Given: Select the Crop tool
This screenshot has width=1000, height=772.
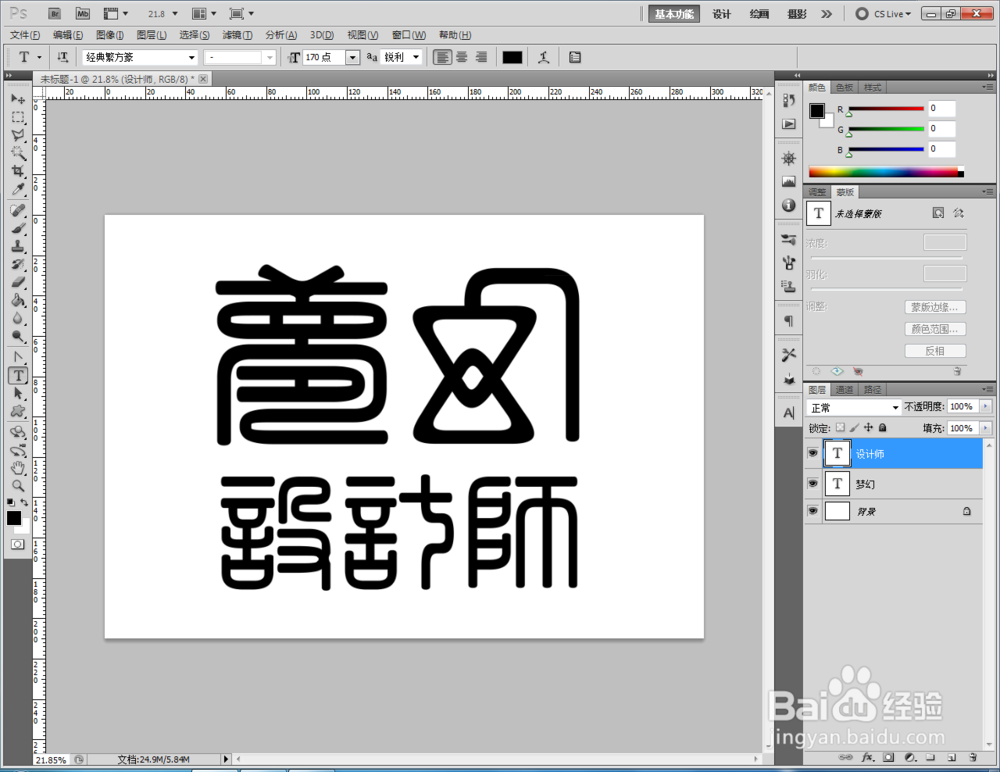Looking at the screenshot, I should (18, 171).
